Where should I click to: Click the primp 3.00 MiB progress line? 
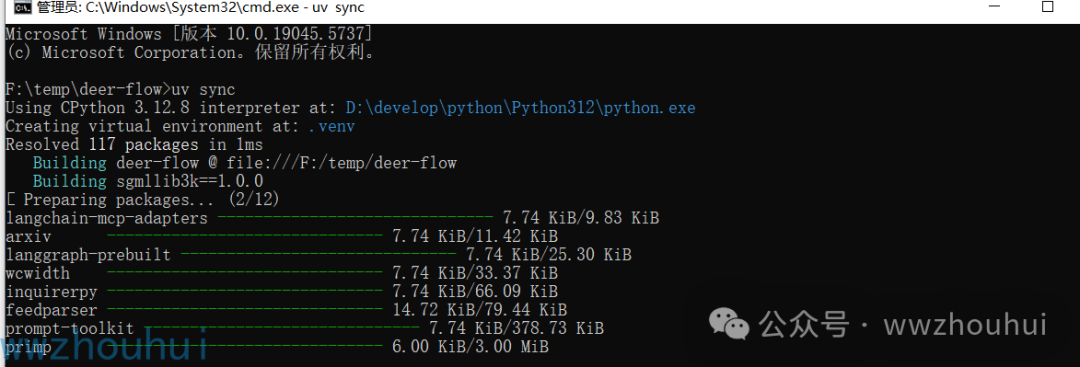click(x=277, y=347)
